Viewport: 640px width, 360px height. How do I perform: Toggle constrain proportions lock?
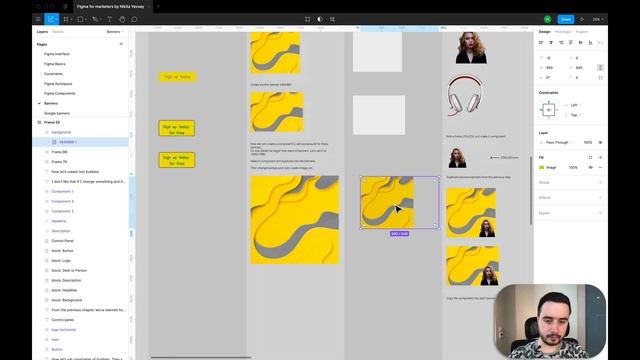[x=600, y=68]
